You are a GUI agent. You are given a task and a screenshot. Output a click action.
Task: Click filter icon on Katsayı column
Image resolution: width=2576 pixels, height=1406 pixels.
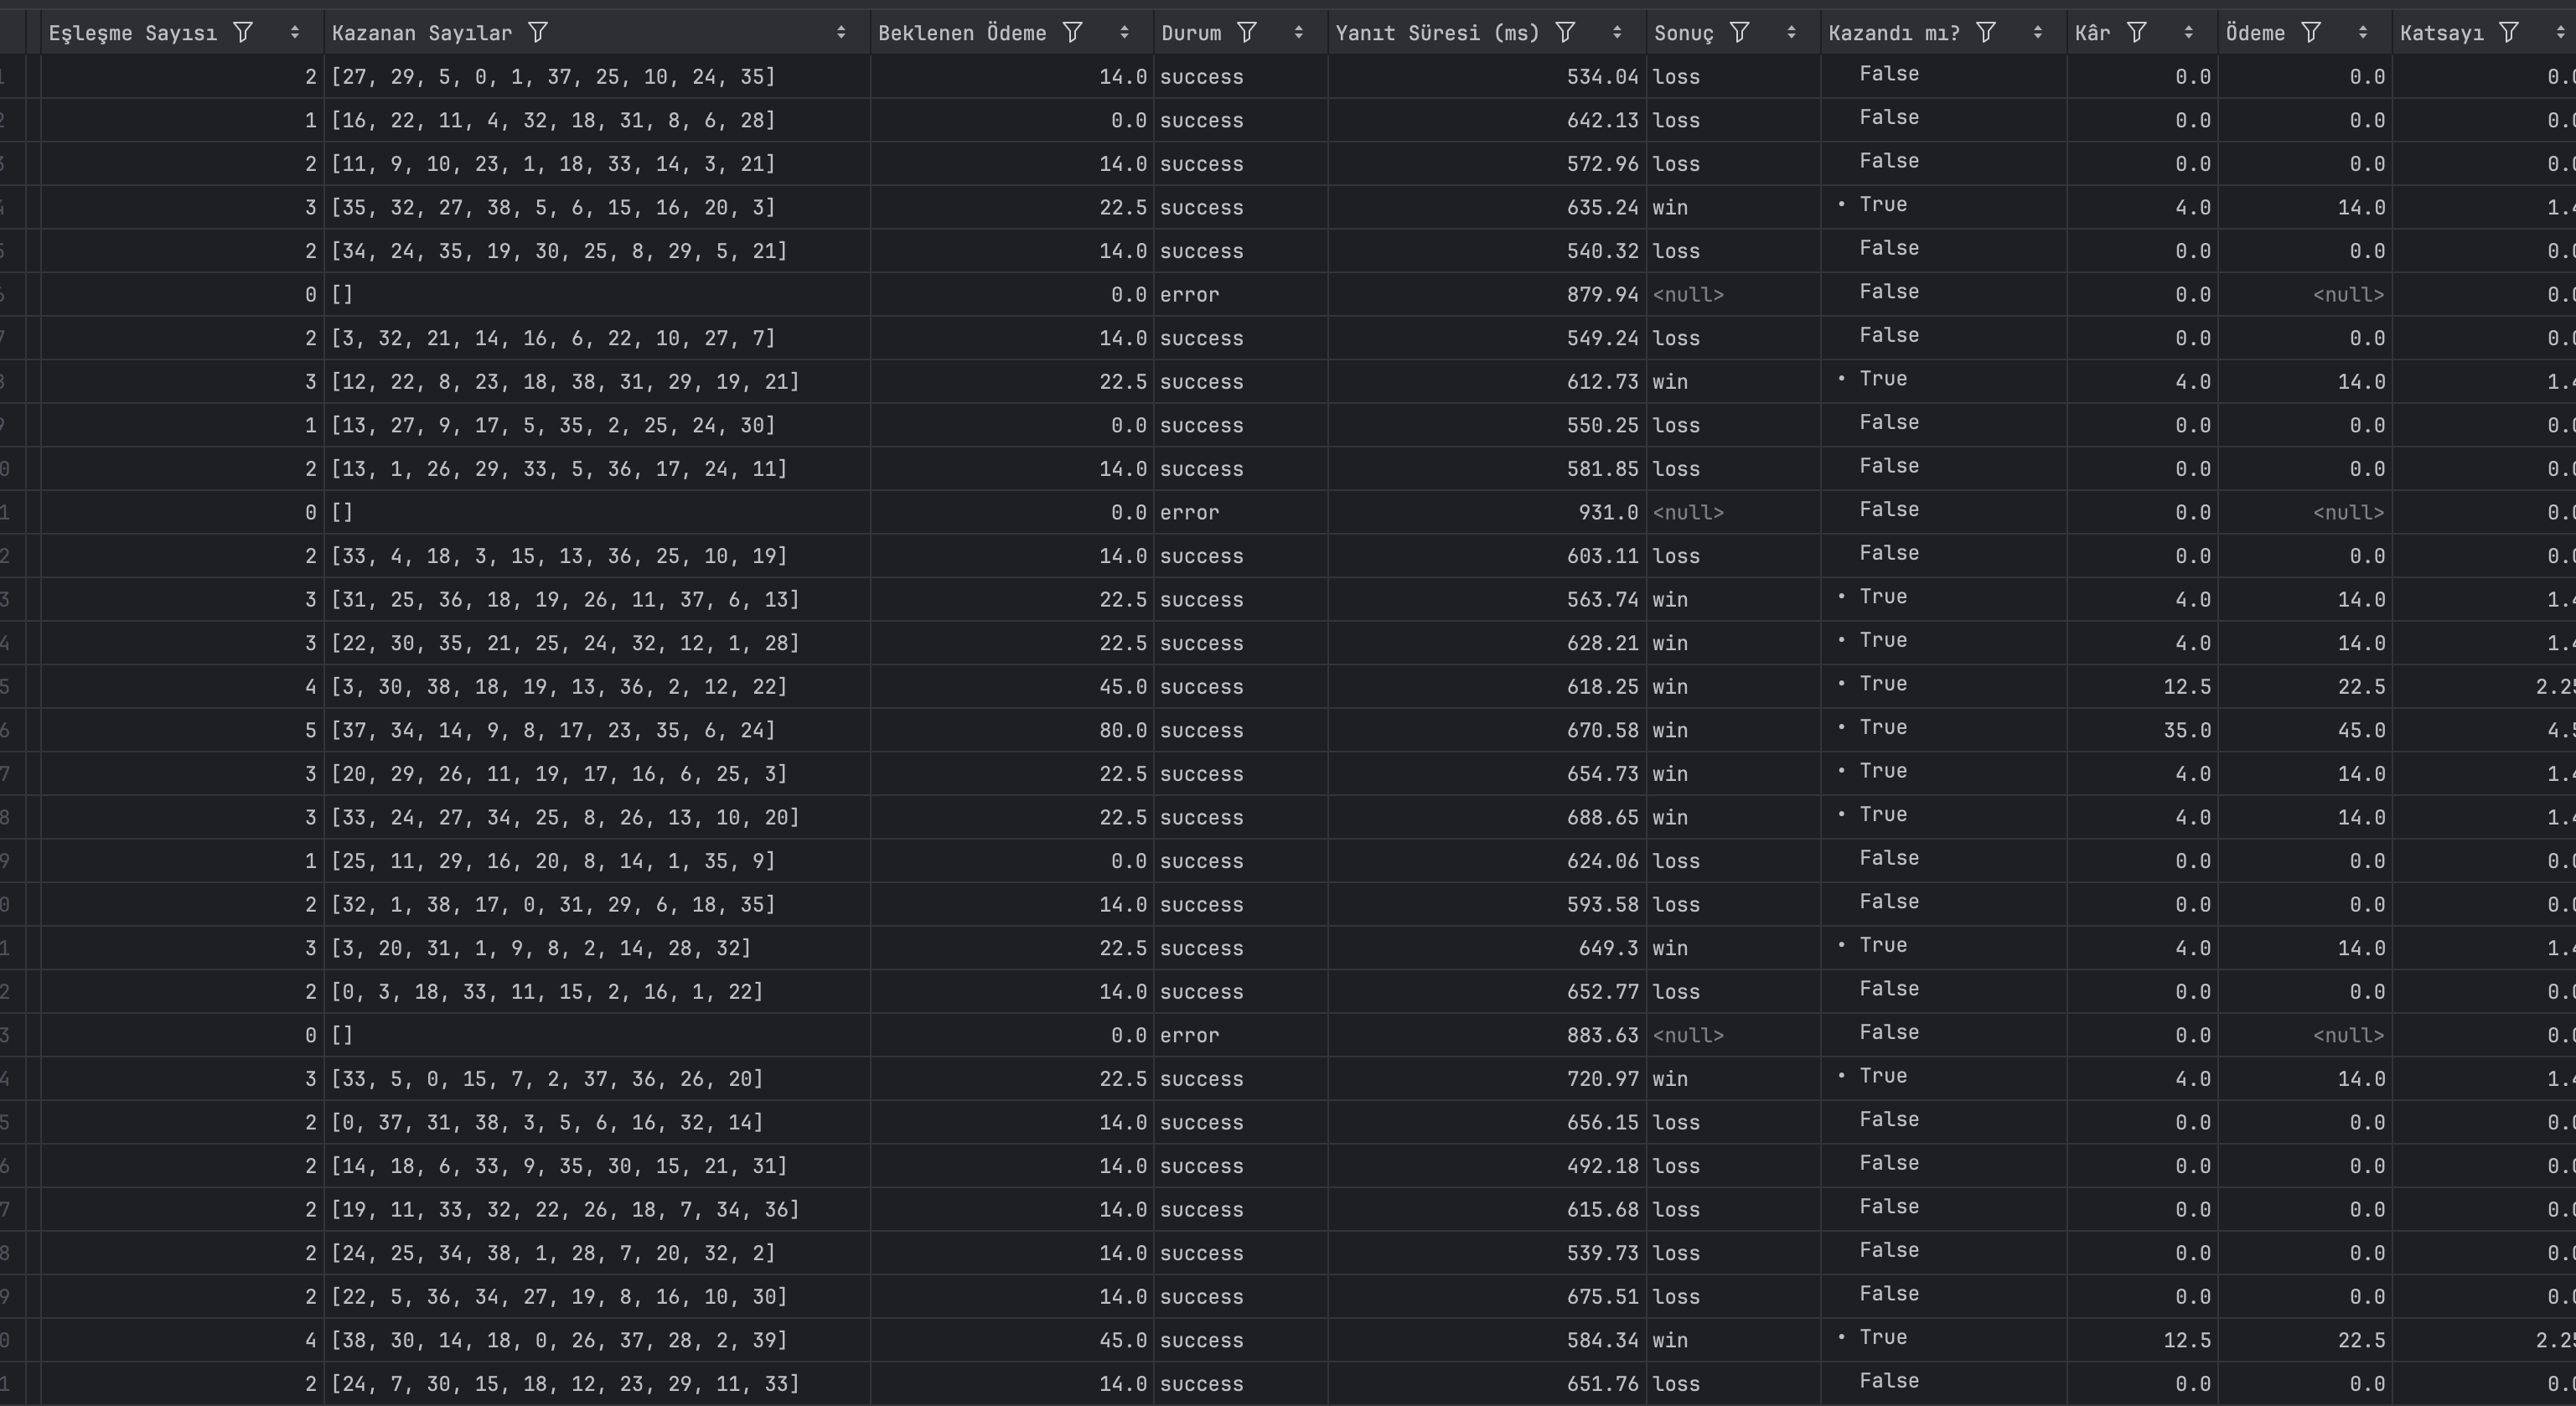tap(2508, 33)
